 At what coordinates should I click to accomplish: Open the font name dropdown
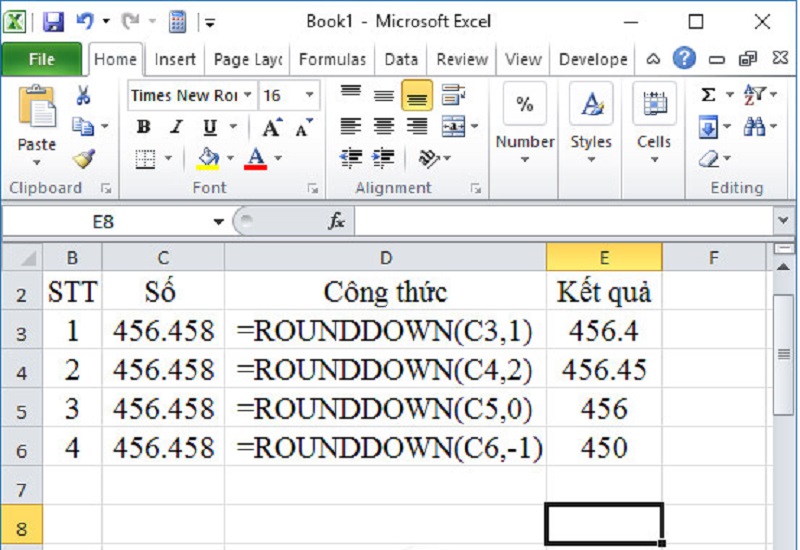point(247,95)
